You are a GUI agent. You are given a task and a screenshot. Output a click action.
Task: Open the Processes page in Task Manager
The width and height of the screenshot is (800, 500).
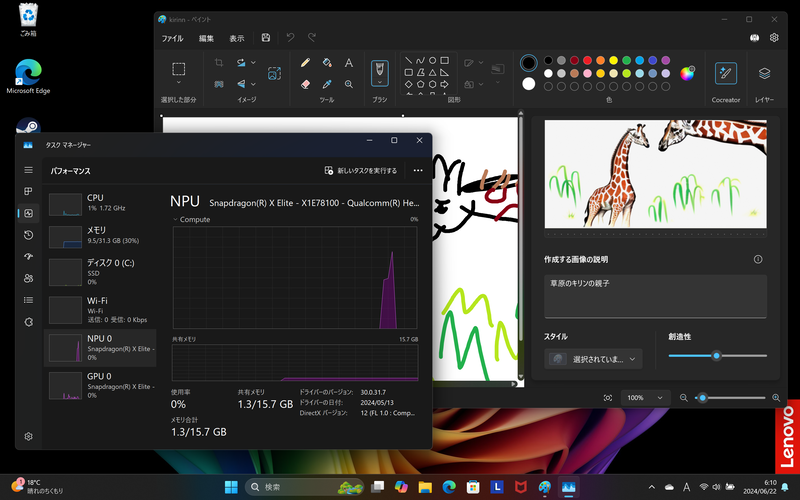pyautogui.click(x=29, y=191)
